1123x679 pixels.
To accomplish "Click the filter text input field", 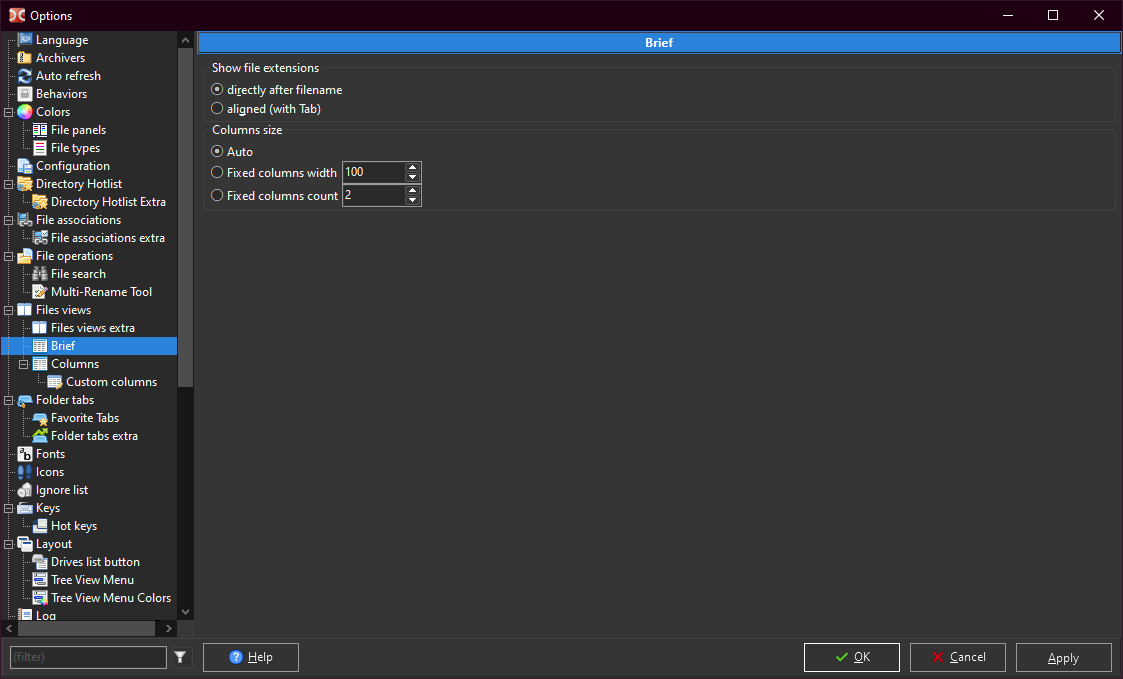I will 87,657.
